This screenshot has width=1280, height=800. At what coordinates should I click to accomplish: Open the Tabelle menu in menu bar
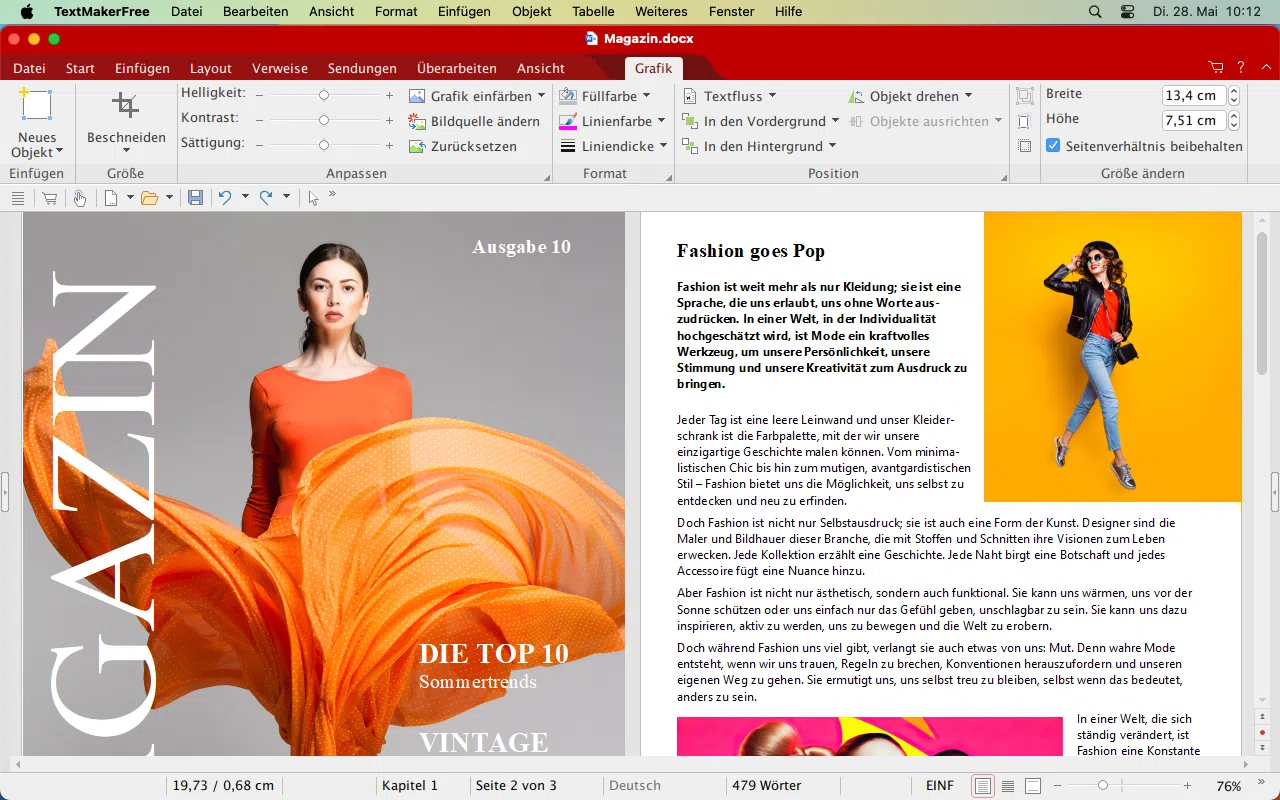pos(593,12)
